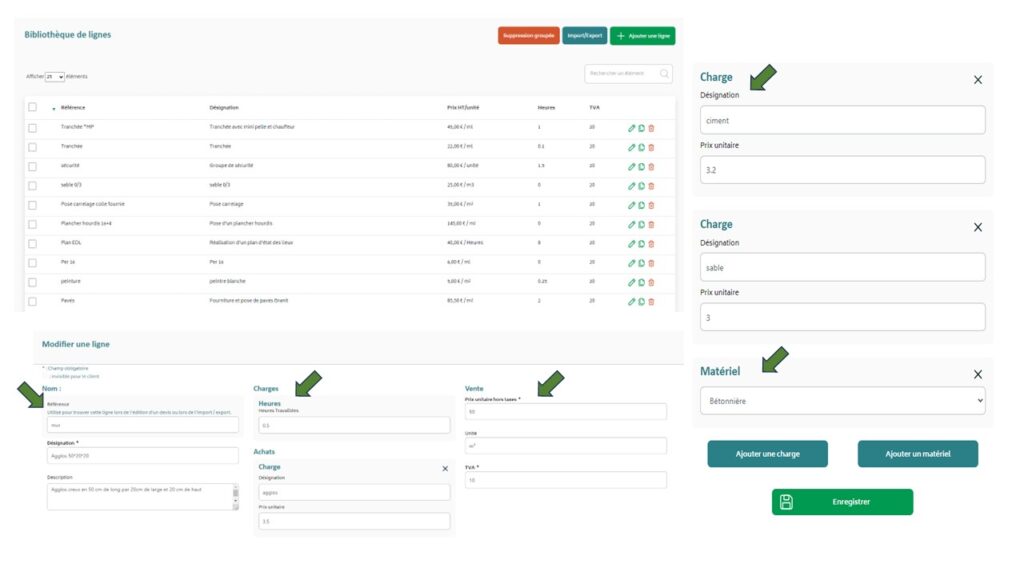Delete the Plancher hourdis row

tap(651, 225)
